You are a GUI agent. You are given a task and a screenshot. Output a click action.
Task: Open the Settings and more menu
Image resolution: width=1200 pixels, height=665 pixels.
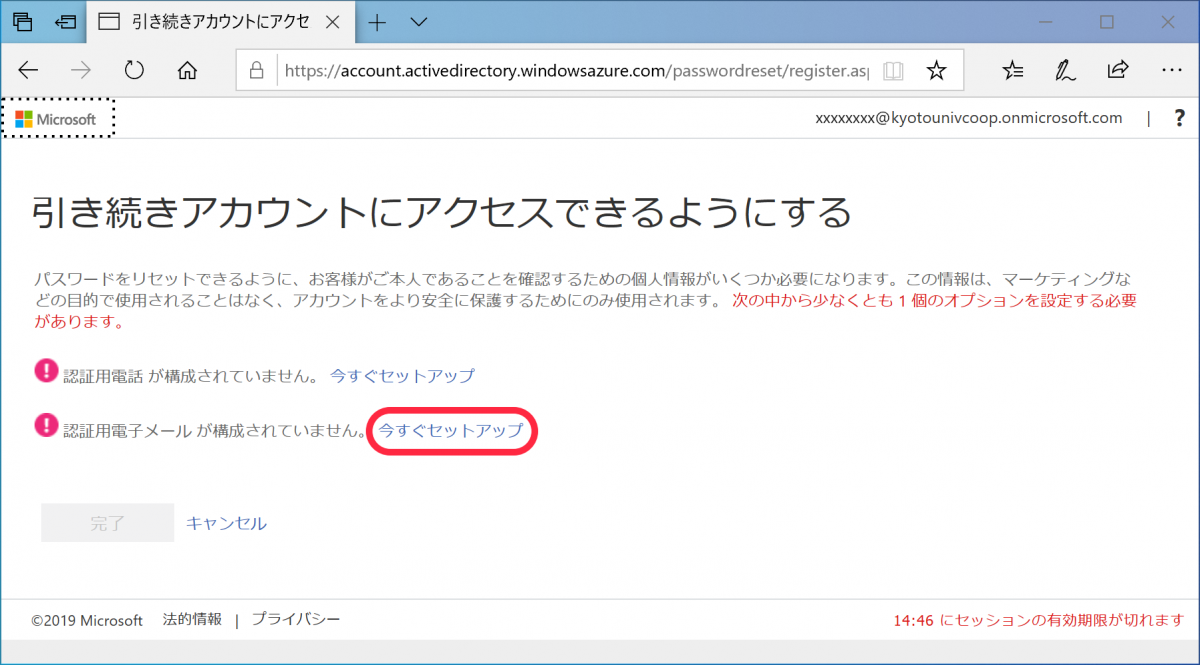point(1172,70)
